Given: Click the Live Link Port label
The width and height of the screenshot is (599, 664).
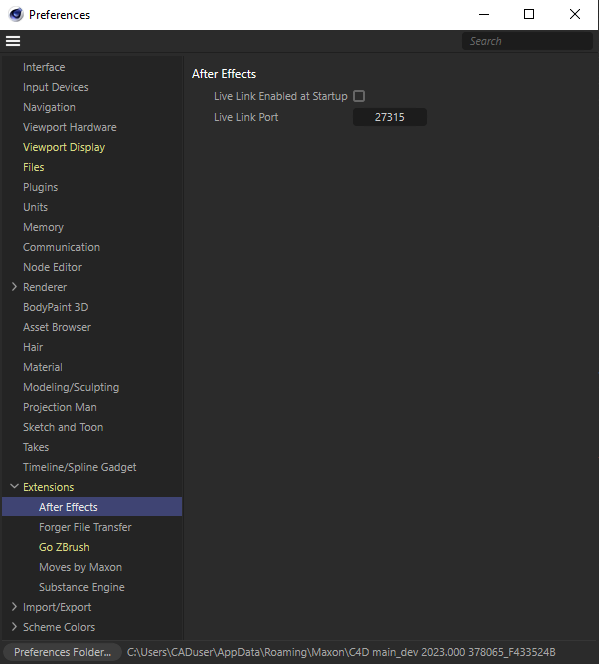Looking at the screenshot, I should point(246,117).
